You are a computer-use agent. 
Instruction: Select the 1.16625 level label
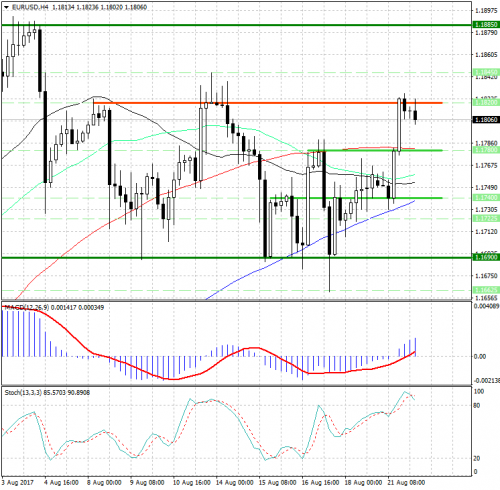[486, 290]
